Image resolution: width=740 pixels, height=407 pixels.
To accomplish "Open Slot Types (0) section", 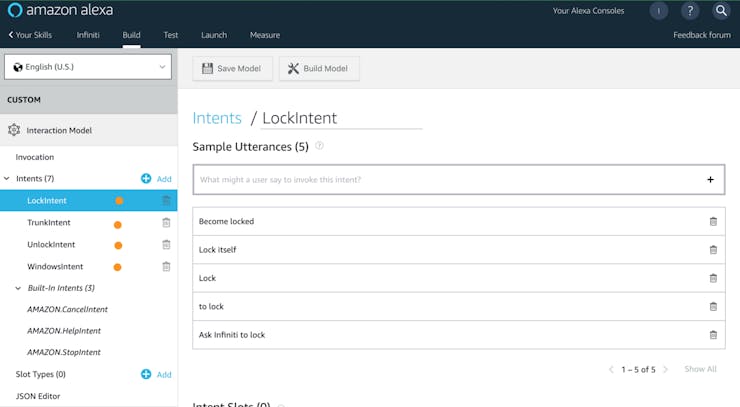I will coord(41,374).
